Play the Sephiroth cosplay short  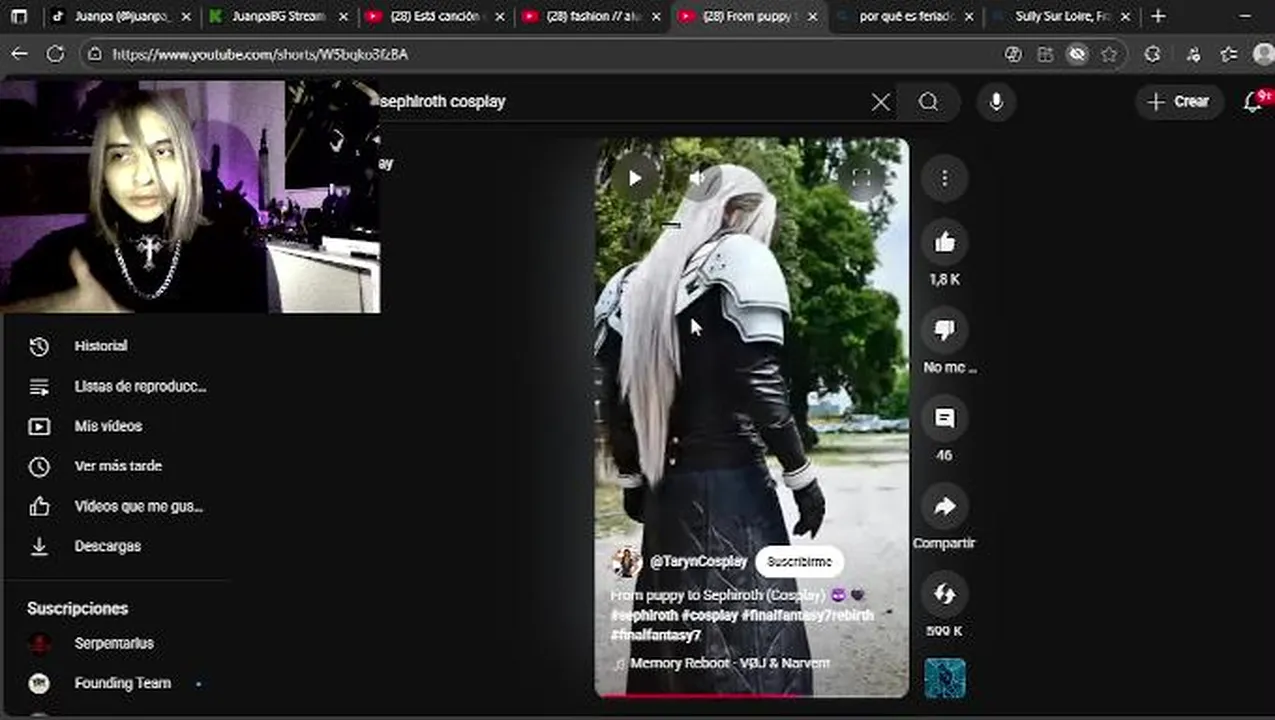[x=635, y=179]
